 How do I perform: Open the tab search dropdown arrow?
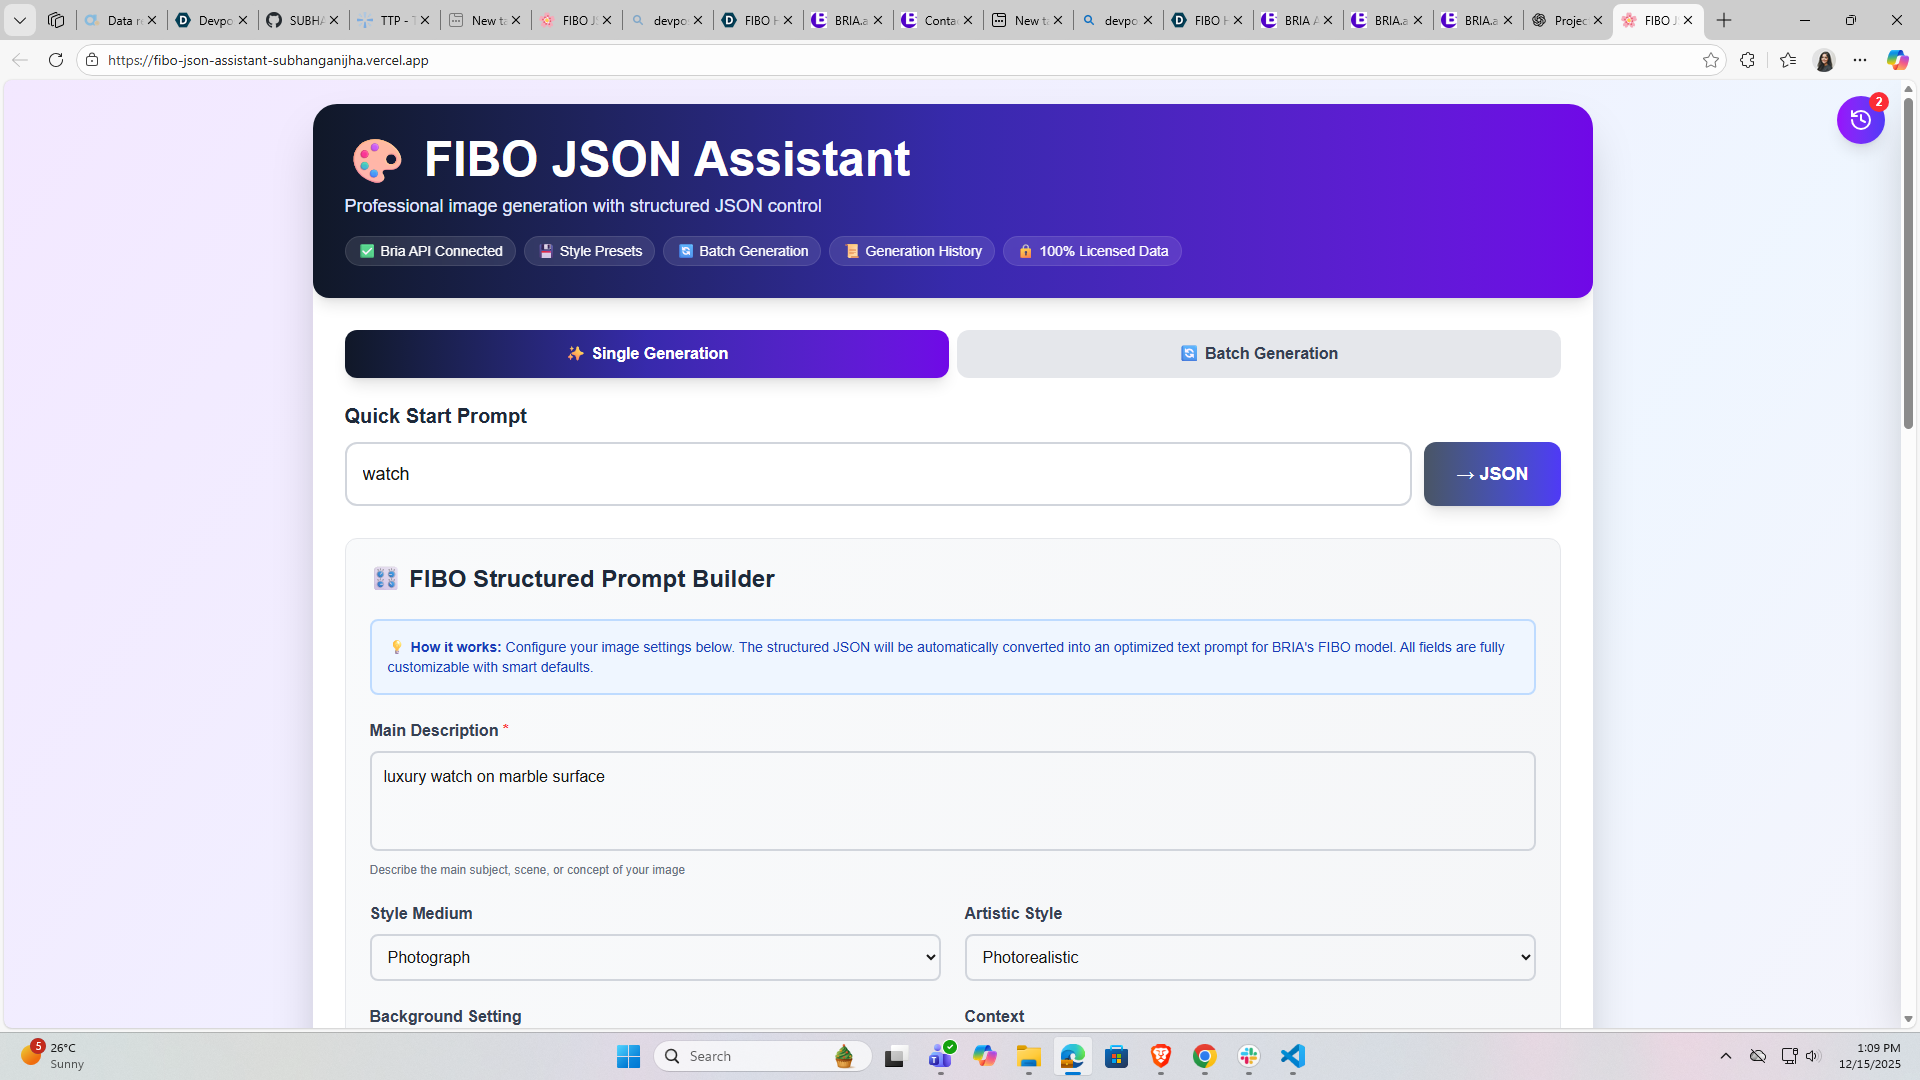pos(19,20)
